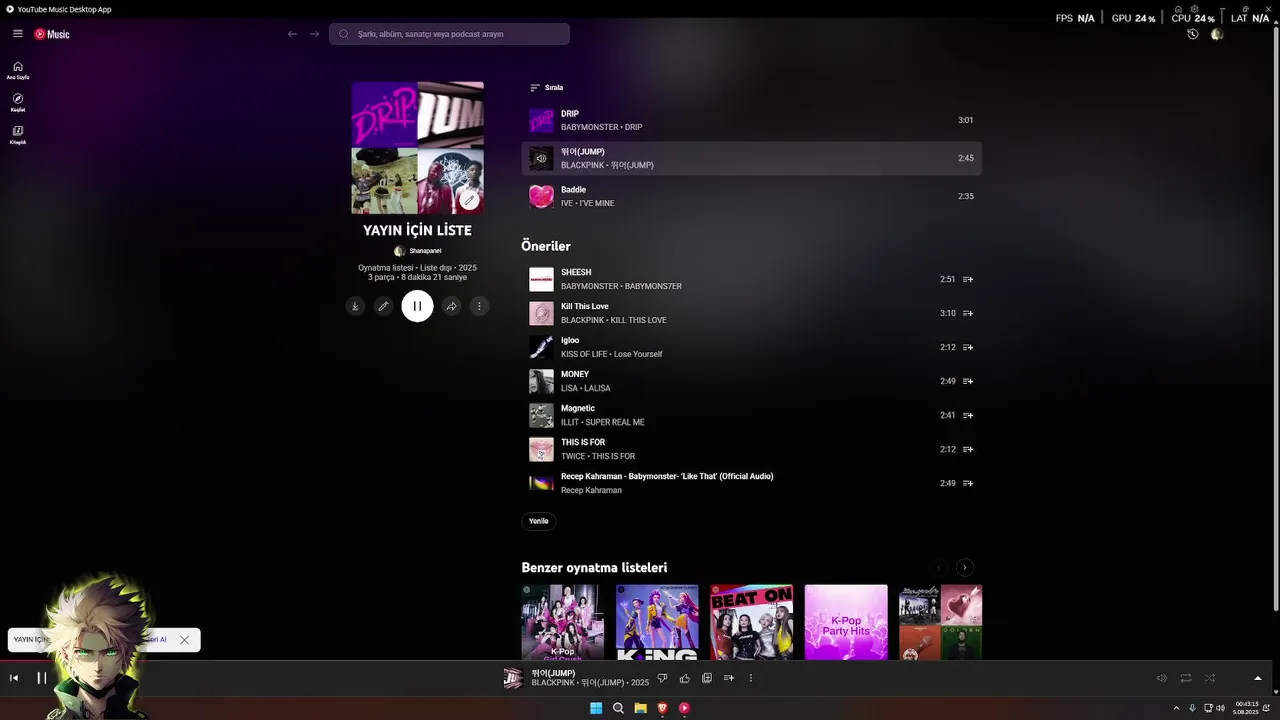The width and height of the screenshot is (1280, 720).
Task: Show next similar playlists with right chevron
Action: tap(965, 568)
